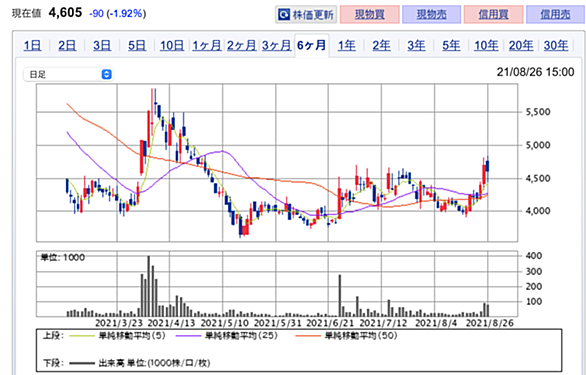Click the tallest volume bar in April
The width and height of the screenshot is (586, 375).
(x=149, y=286)
